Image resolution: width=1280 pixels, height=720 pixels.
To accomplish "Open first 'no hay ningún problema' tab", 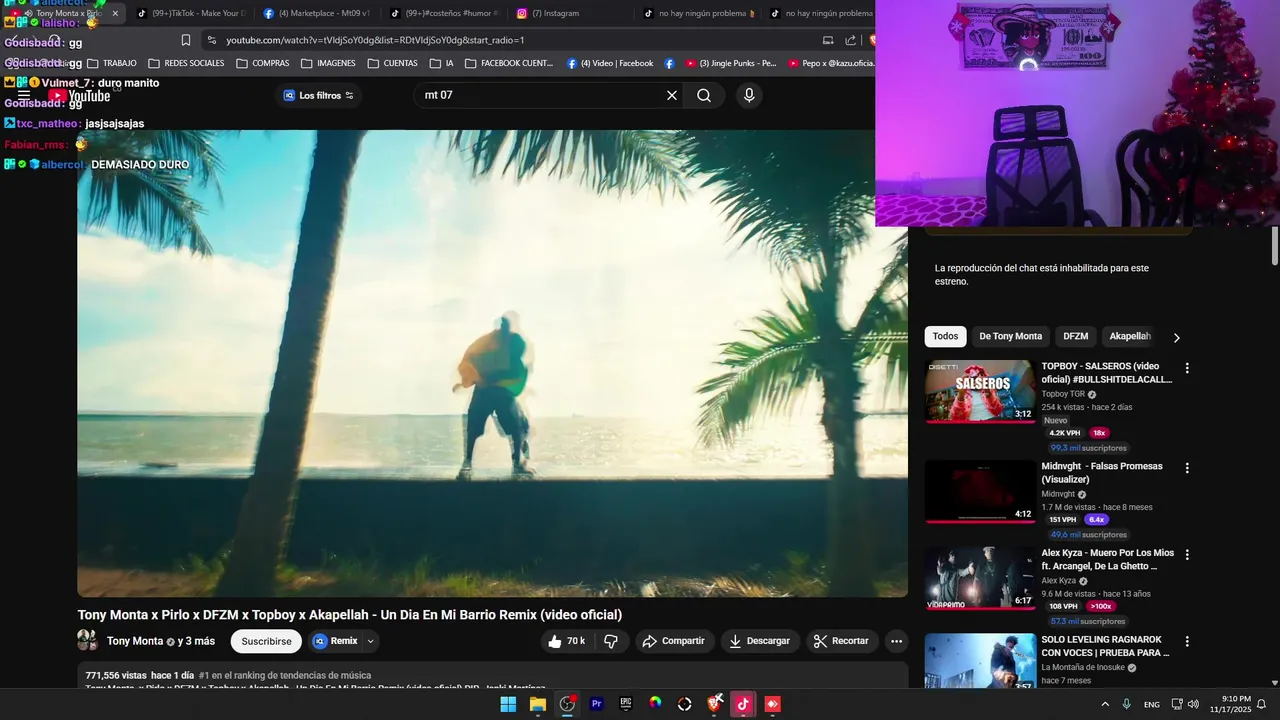I will [699, 13].
